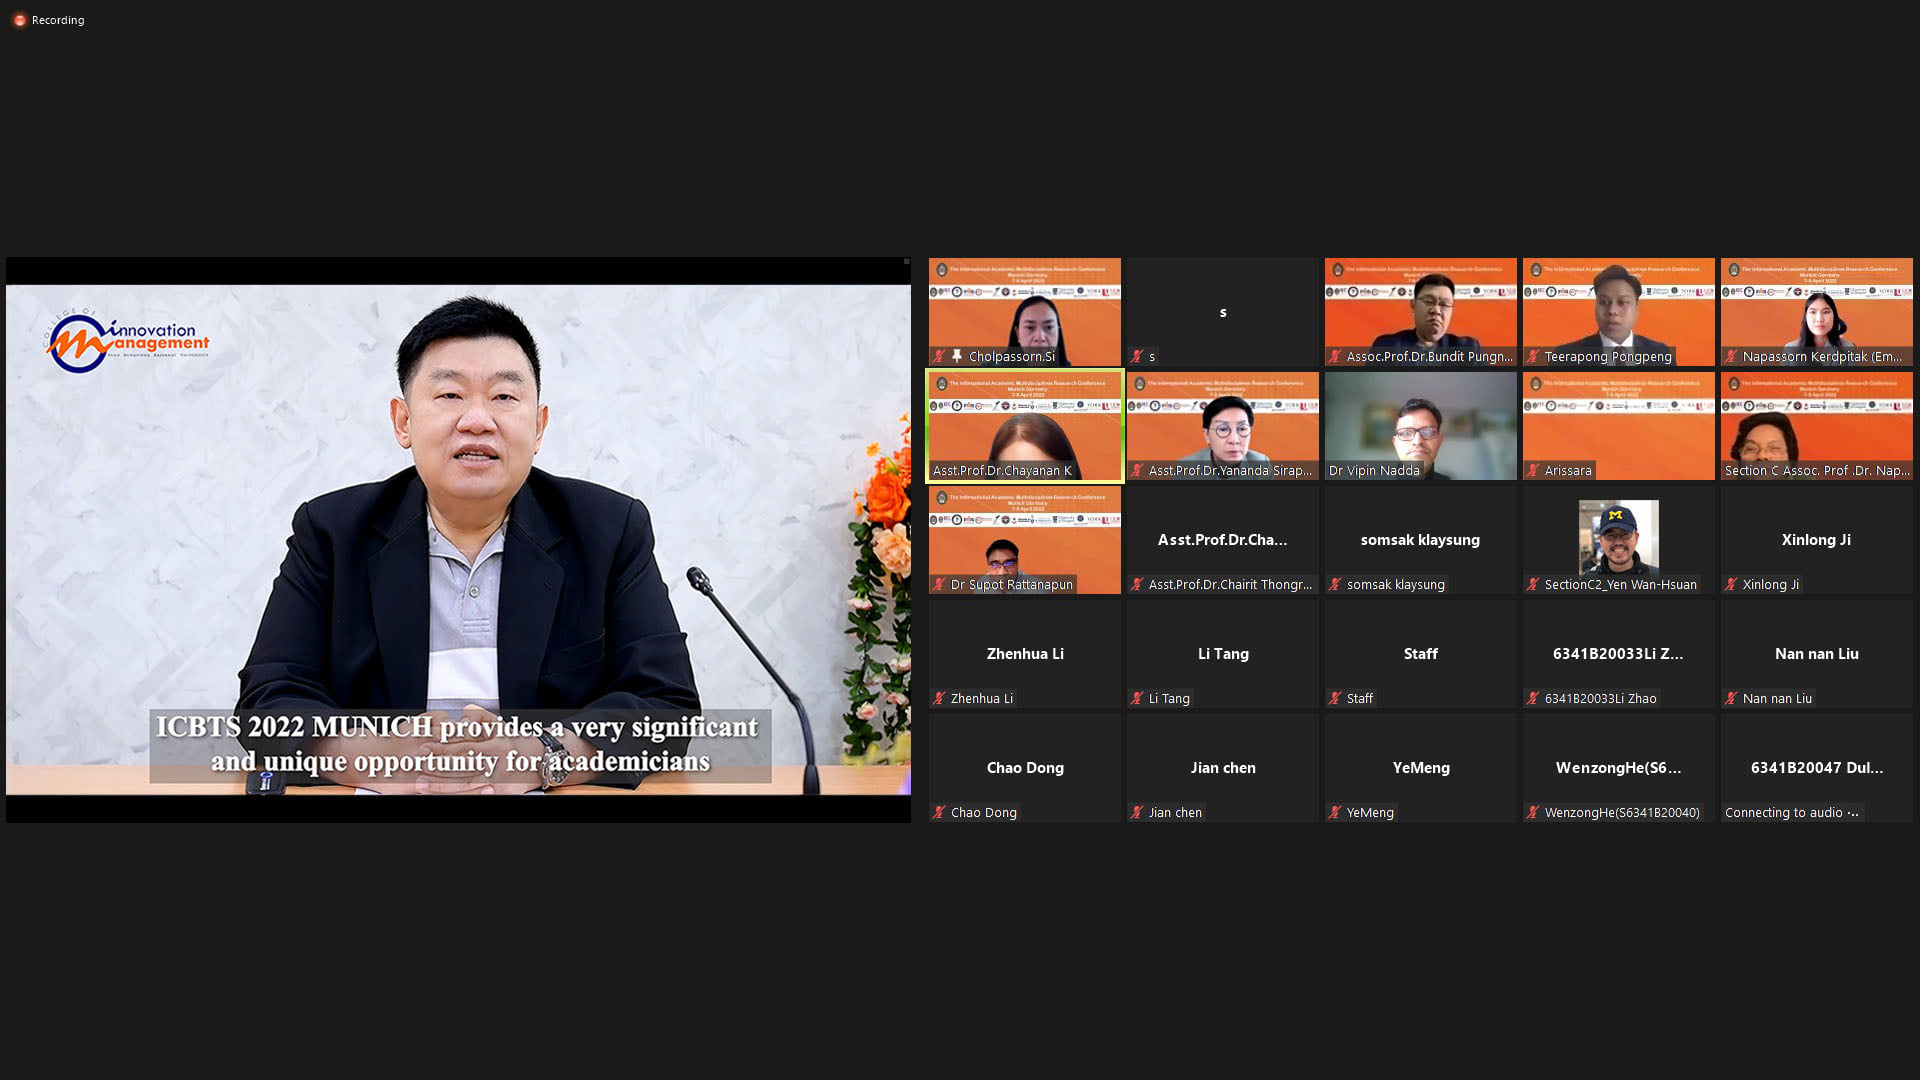Click Napassorn Kerdpitak name label
Screen dimensions: 1920x1080
click(1822, 356)
